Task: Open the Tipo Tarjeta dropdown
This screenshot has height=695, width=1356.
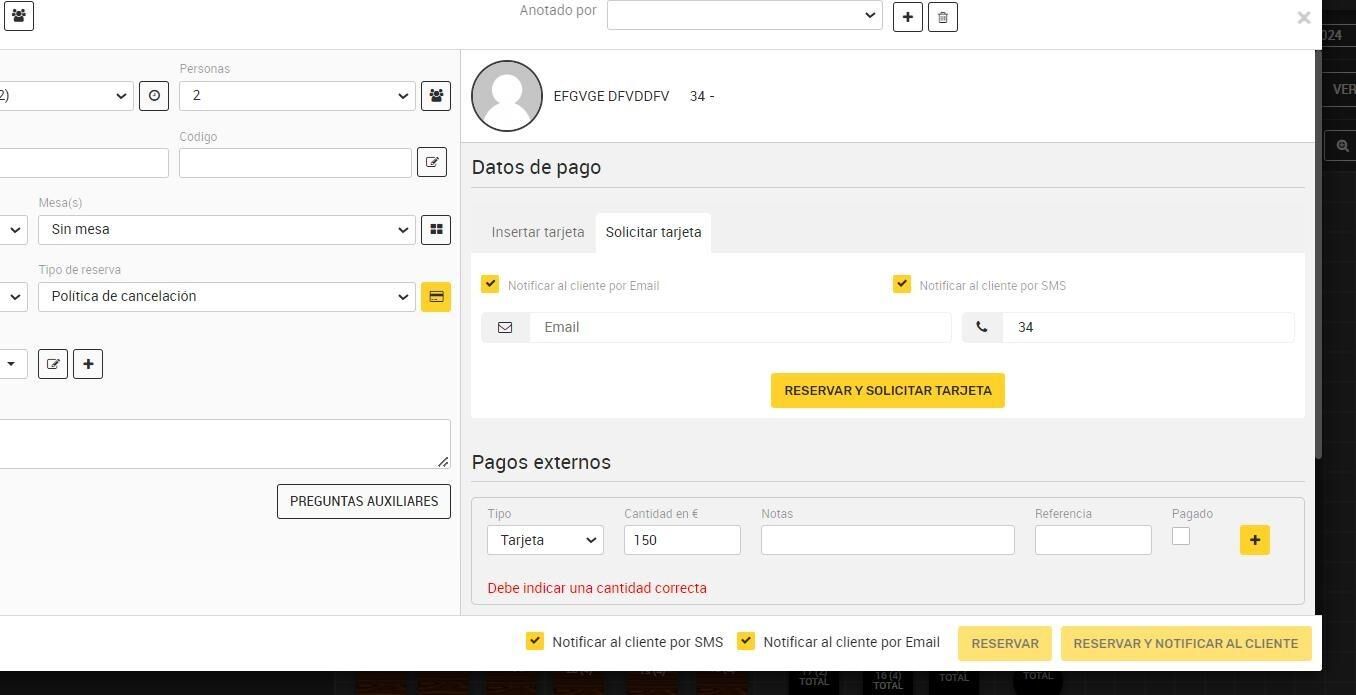Action: [x=545, y=540]
